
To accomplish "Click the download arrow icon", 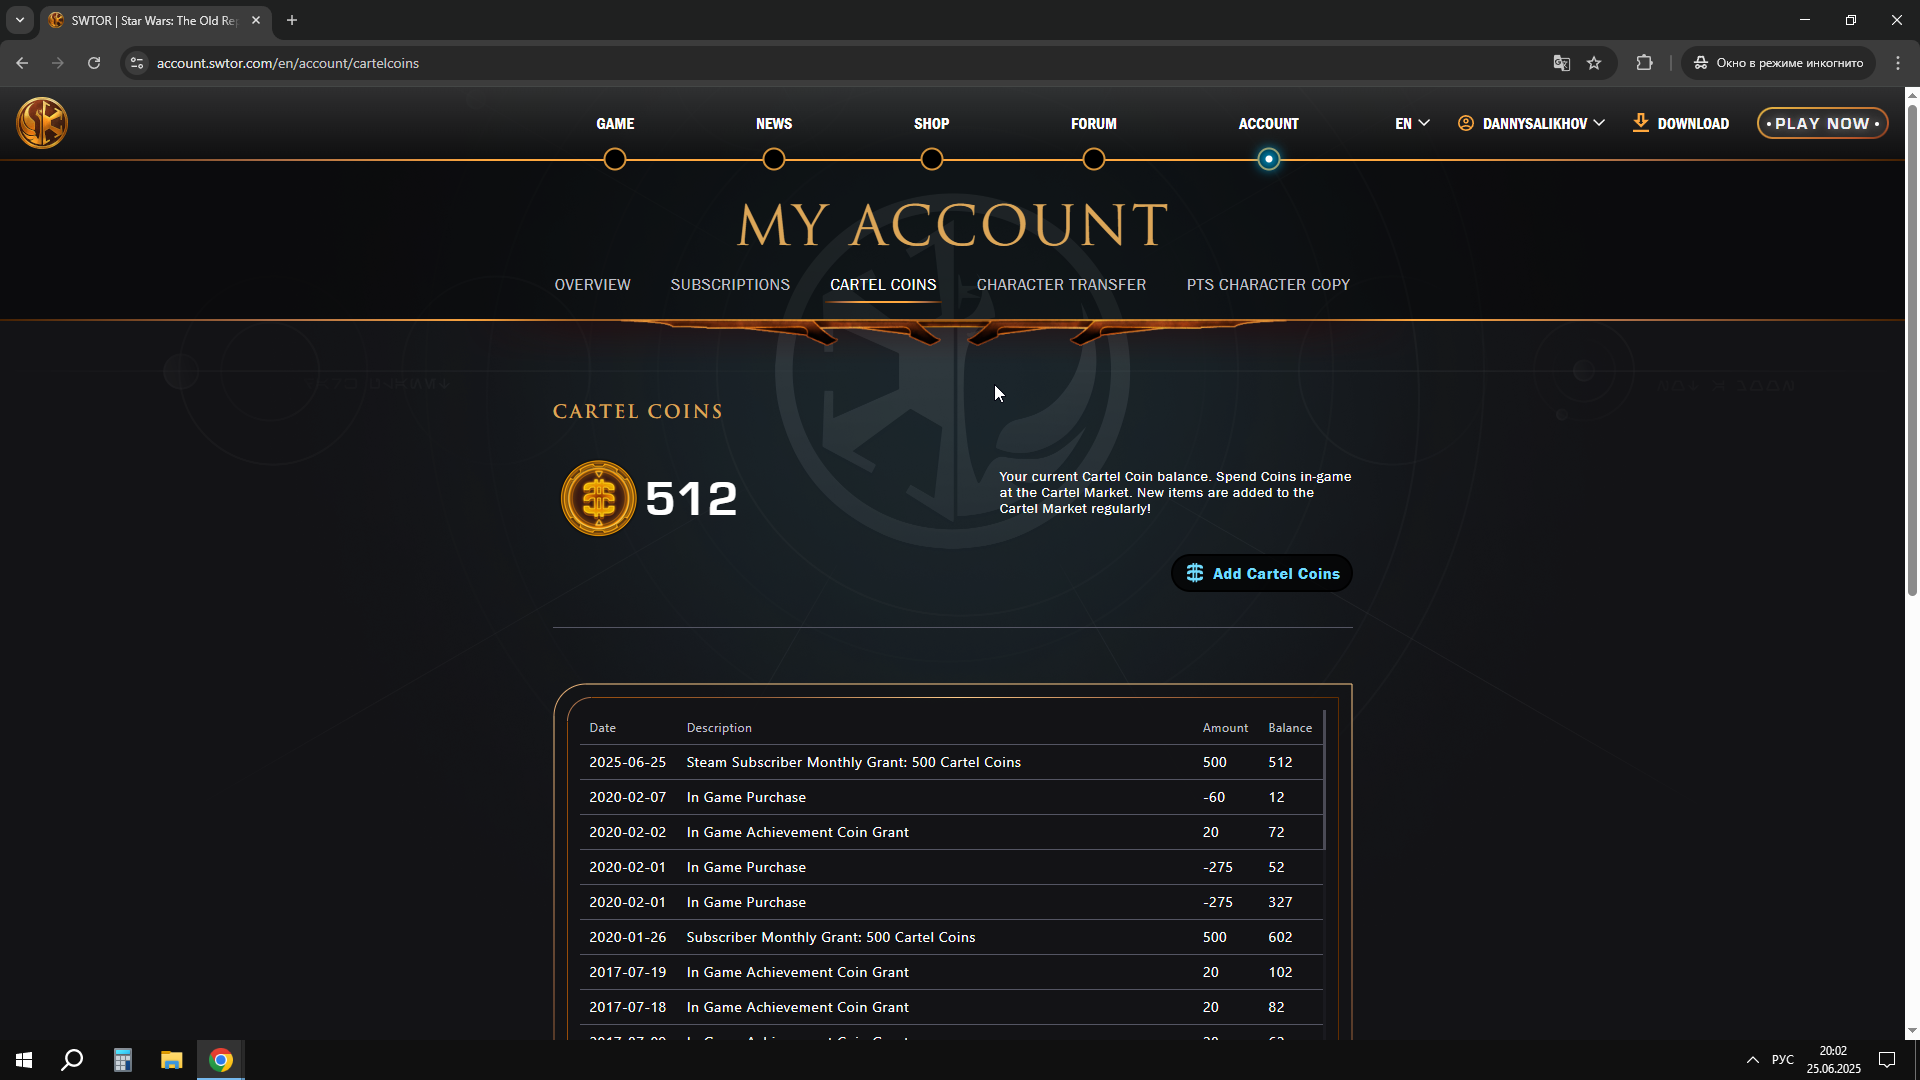I will (1640, 122).
